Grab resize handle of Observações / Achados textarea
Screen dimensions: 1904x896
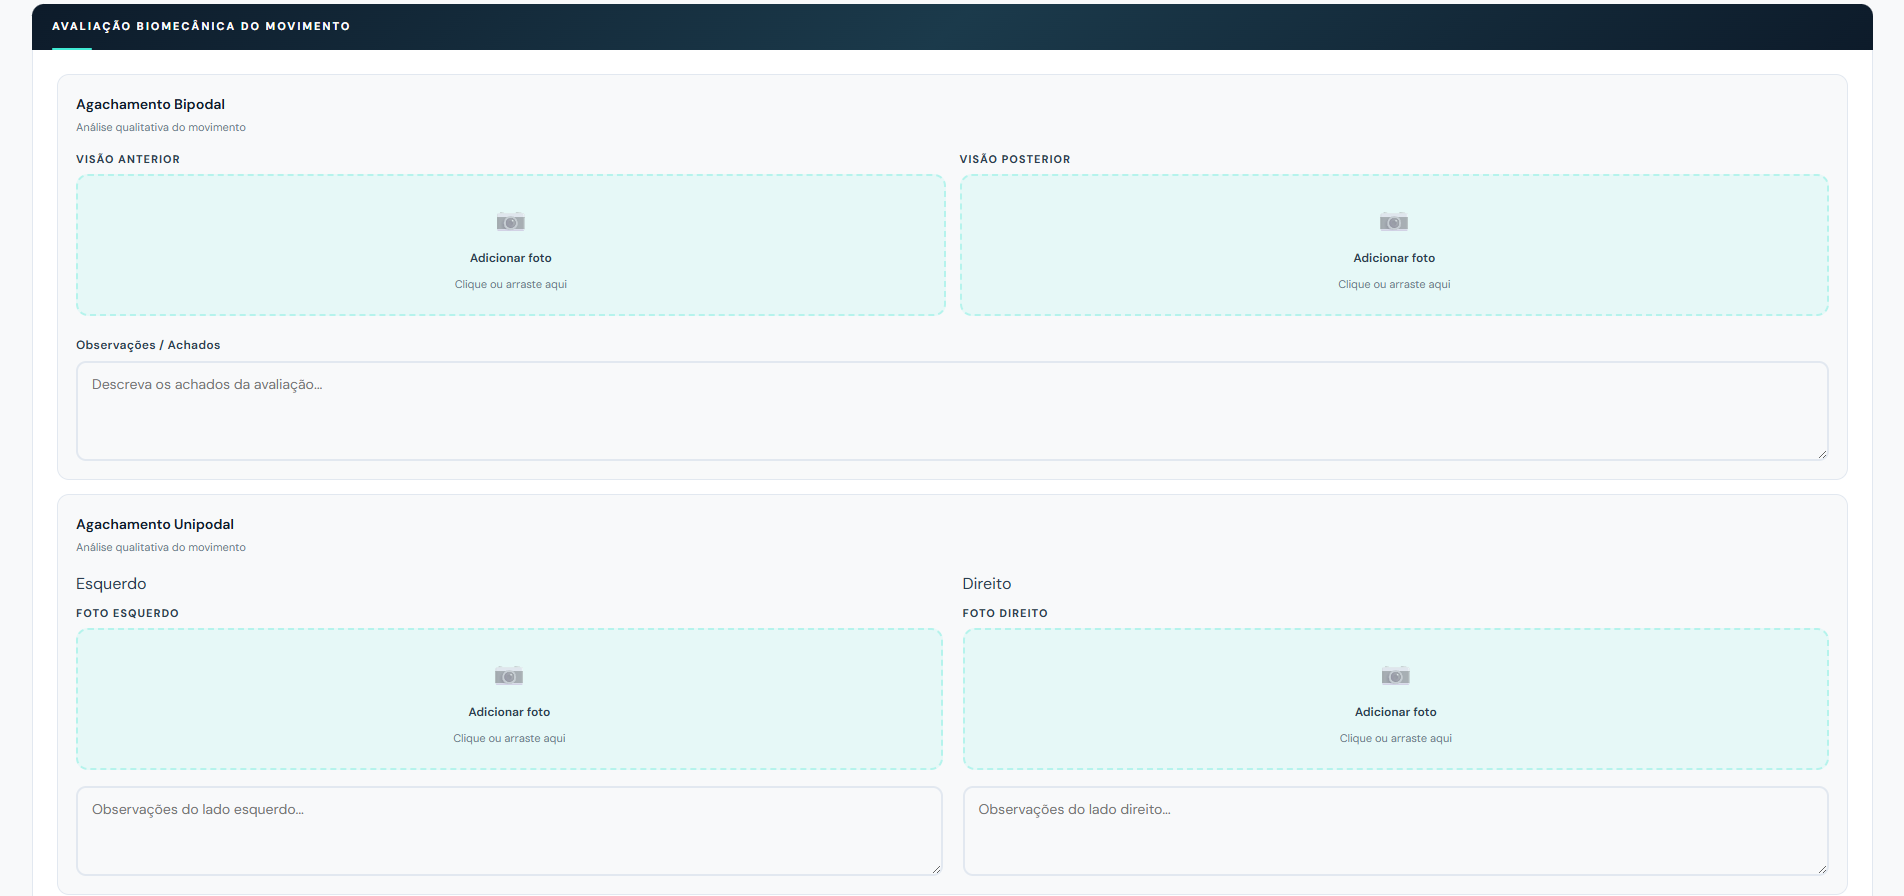click(x=1822, y=454)
